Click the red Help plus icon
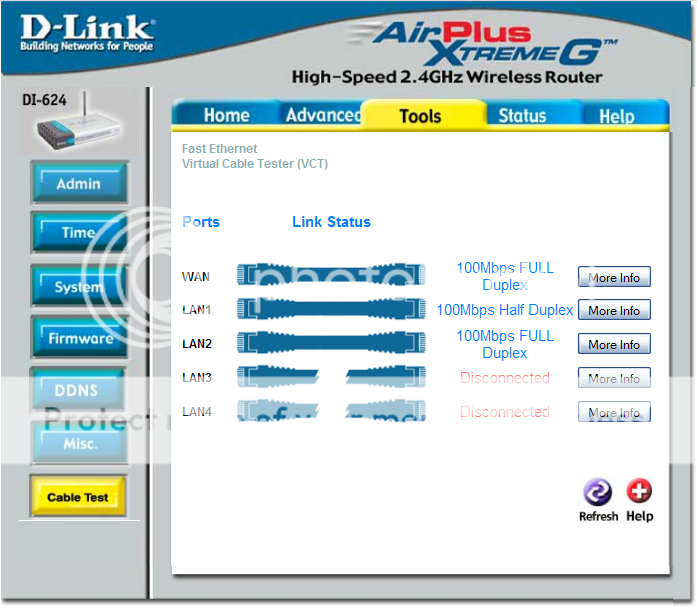 coord(639,491)
